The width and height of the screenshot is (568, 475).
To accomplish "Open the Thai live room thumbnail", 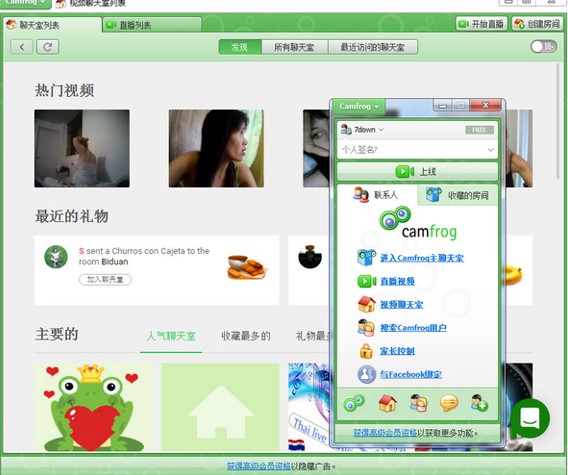I will (309, 407).
